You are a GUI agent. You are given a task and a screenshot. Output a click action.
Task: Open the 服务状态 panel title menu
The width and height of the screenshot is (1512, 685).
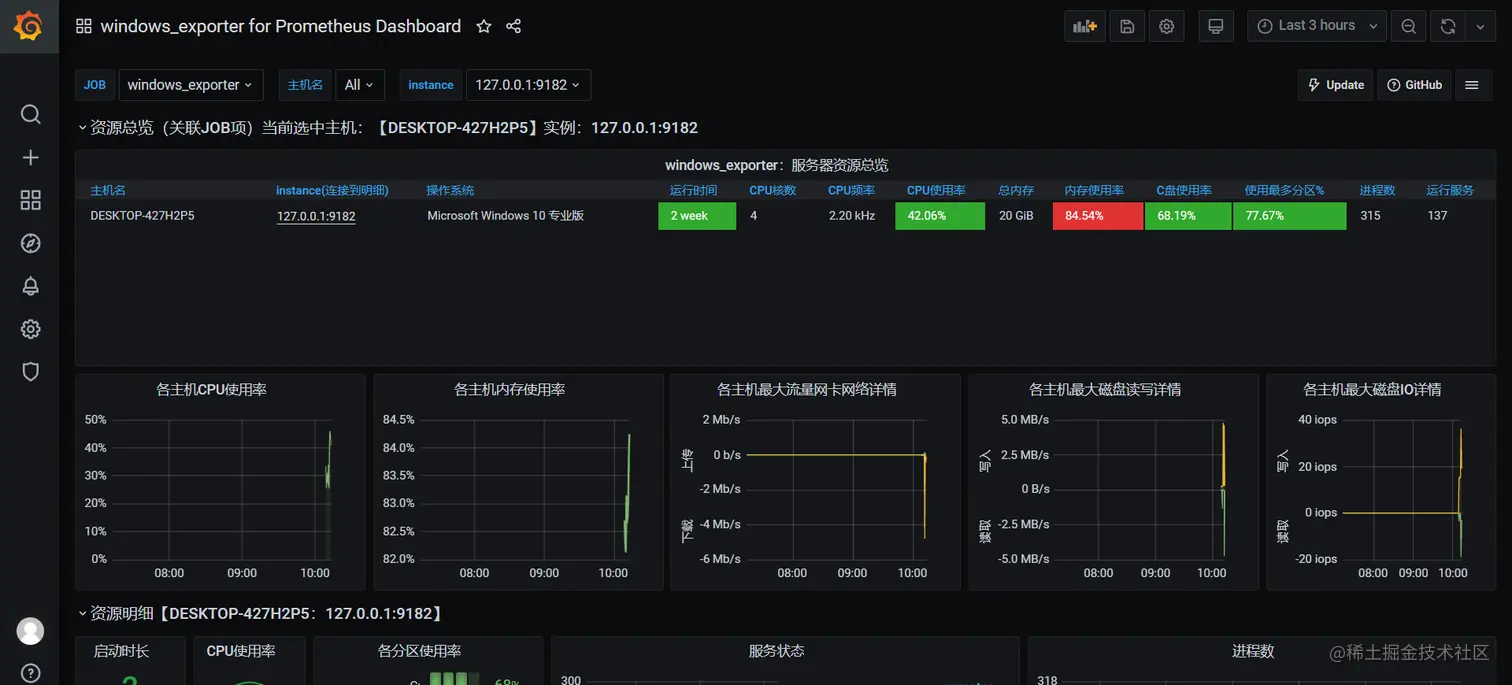[x=777, y=651]
